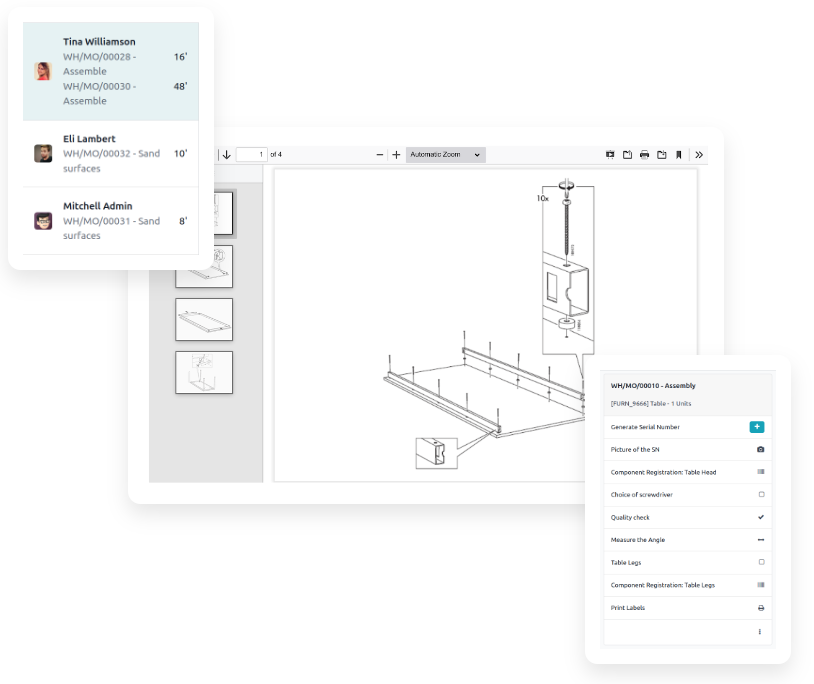Go to the next page using the down arrow
This screenshot has height=684, width=814.
tap(227, 155)
